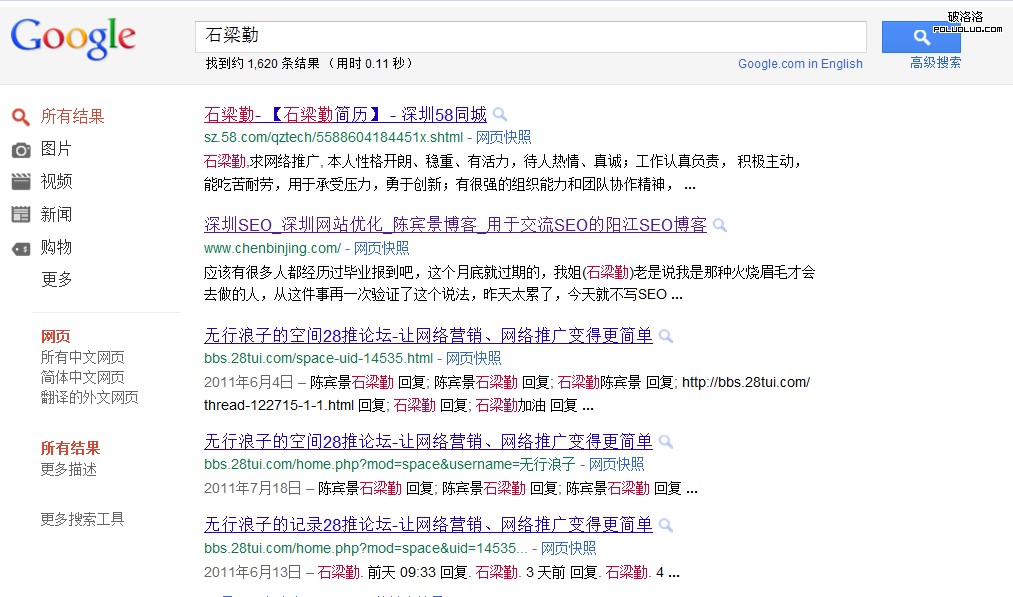Switch to 新闻 news results
Image resolution: width=1013 pixels, height=597 pixels.
[56, 215]
